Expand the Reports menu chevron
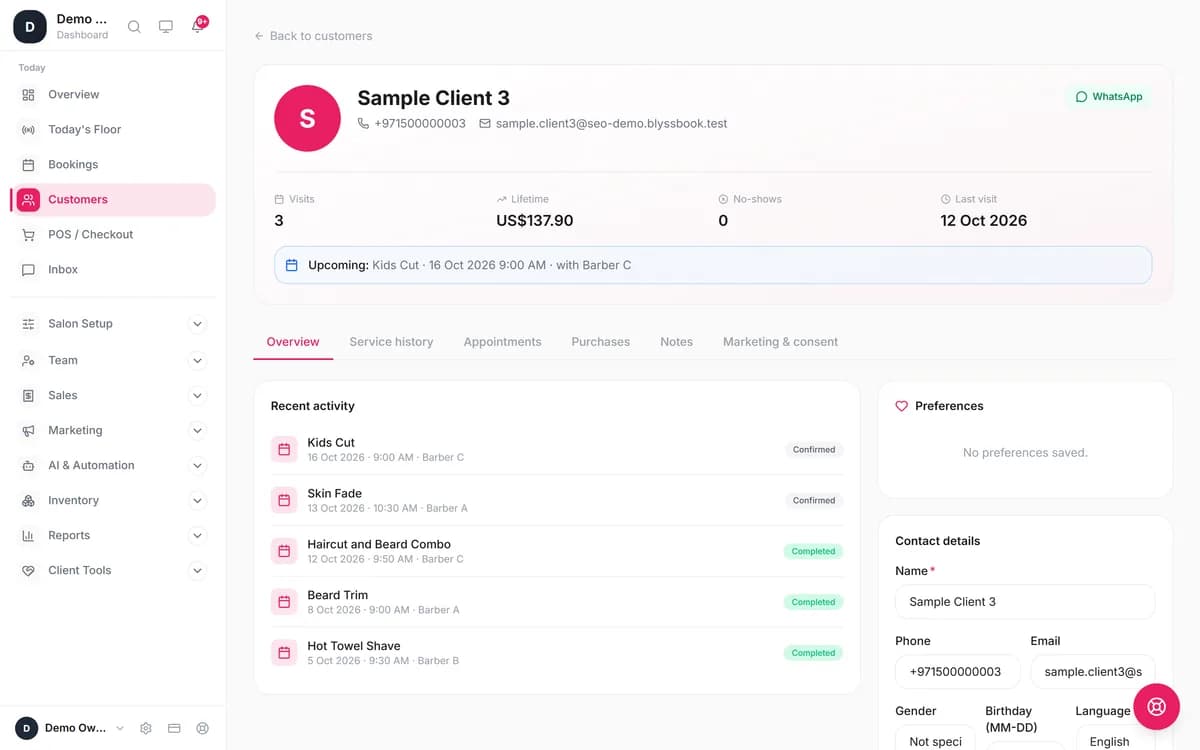This screenshot has width=1200, height=750. click(197, 535)
